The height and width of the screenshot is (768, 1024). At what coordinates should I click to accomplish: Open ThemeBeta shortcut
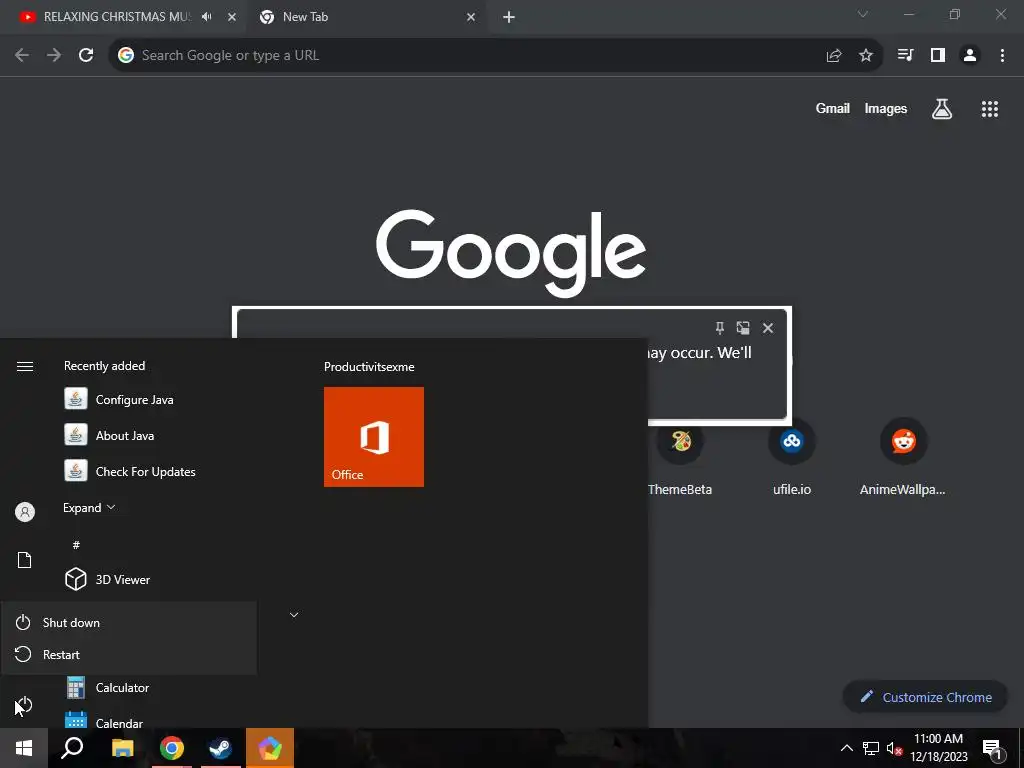click(x=680, y=458)
